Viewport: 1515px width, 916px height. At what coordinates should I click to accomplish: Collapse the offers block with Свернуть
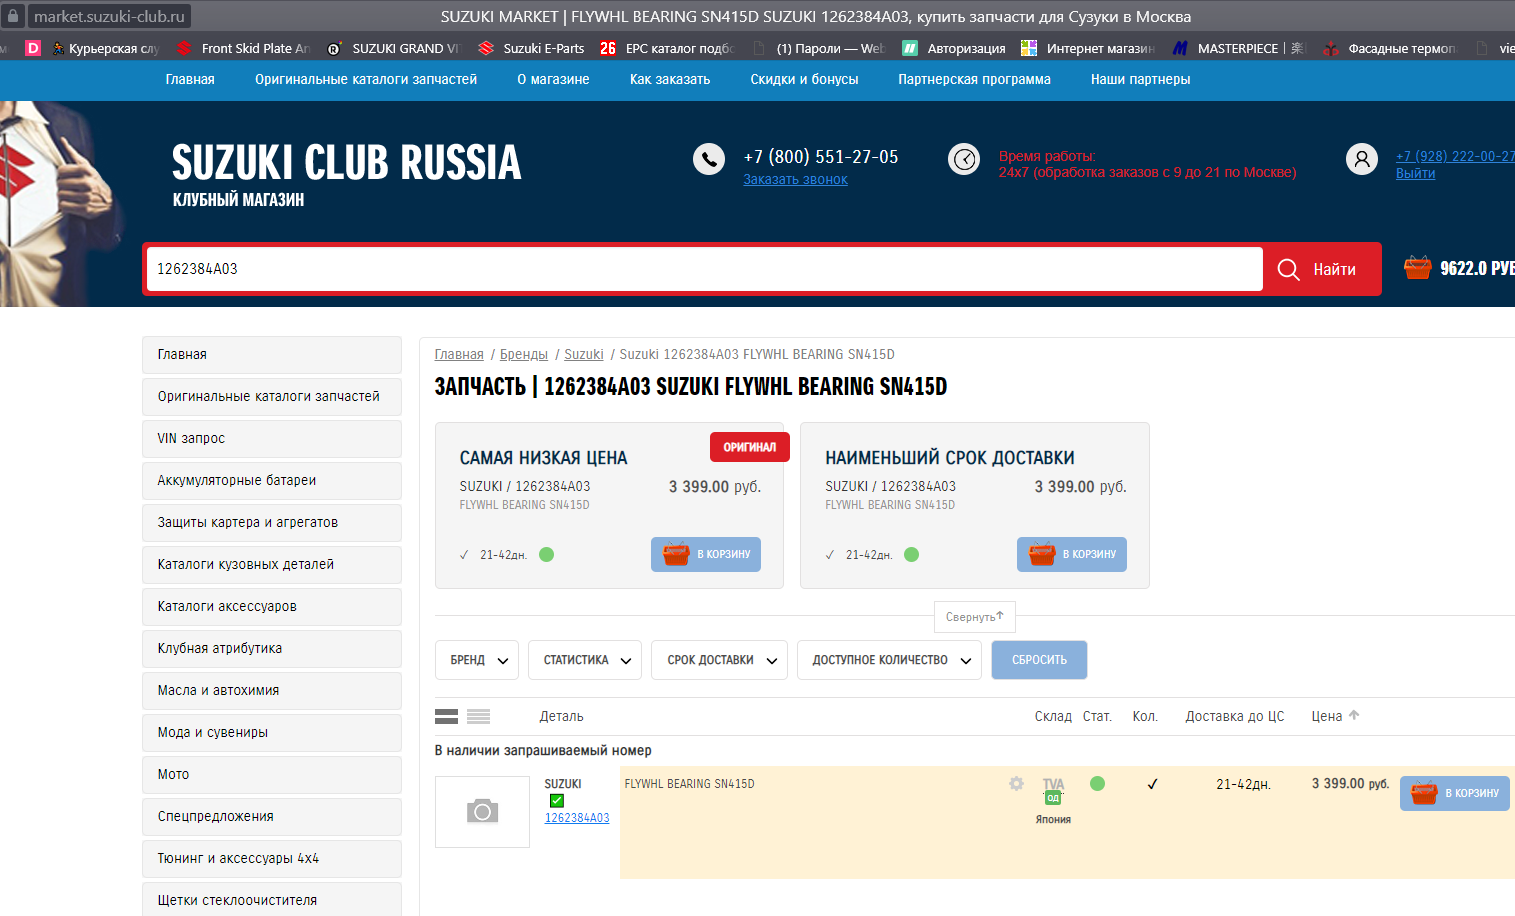tap(974, 617)
